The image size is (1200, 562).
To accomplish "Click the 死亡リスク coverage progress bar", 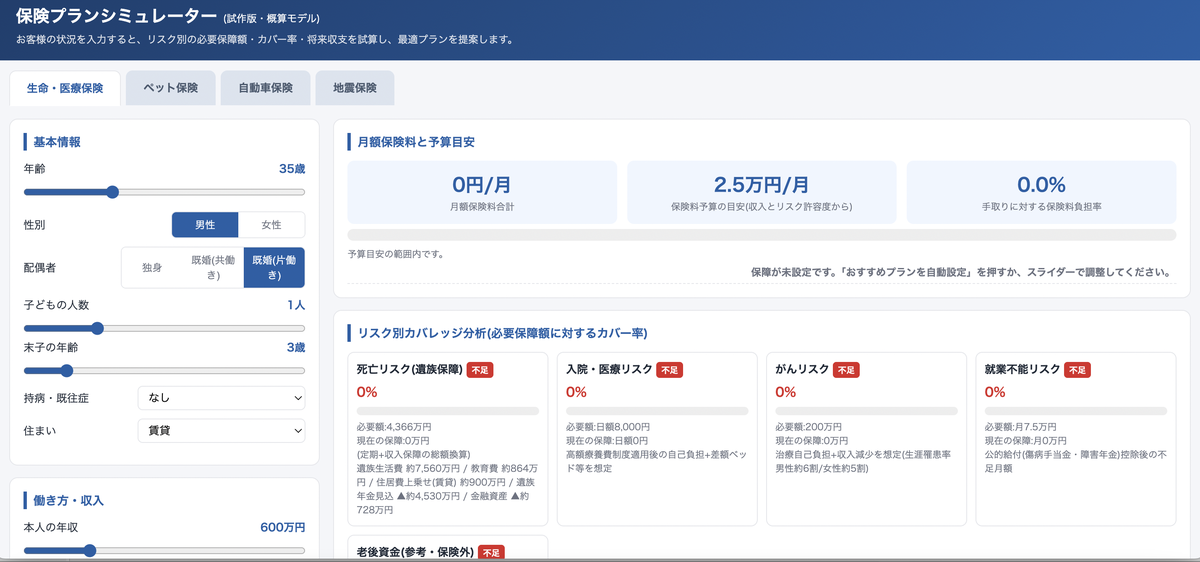I will (448, 410).
